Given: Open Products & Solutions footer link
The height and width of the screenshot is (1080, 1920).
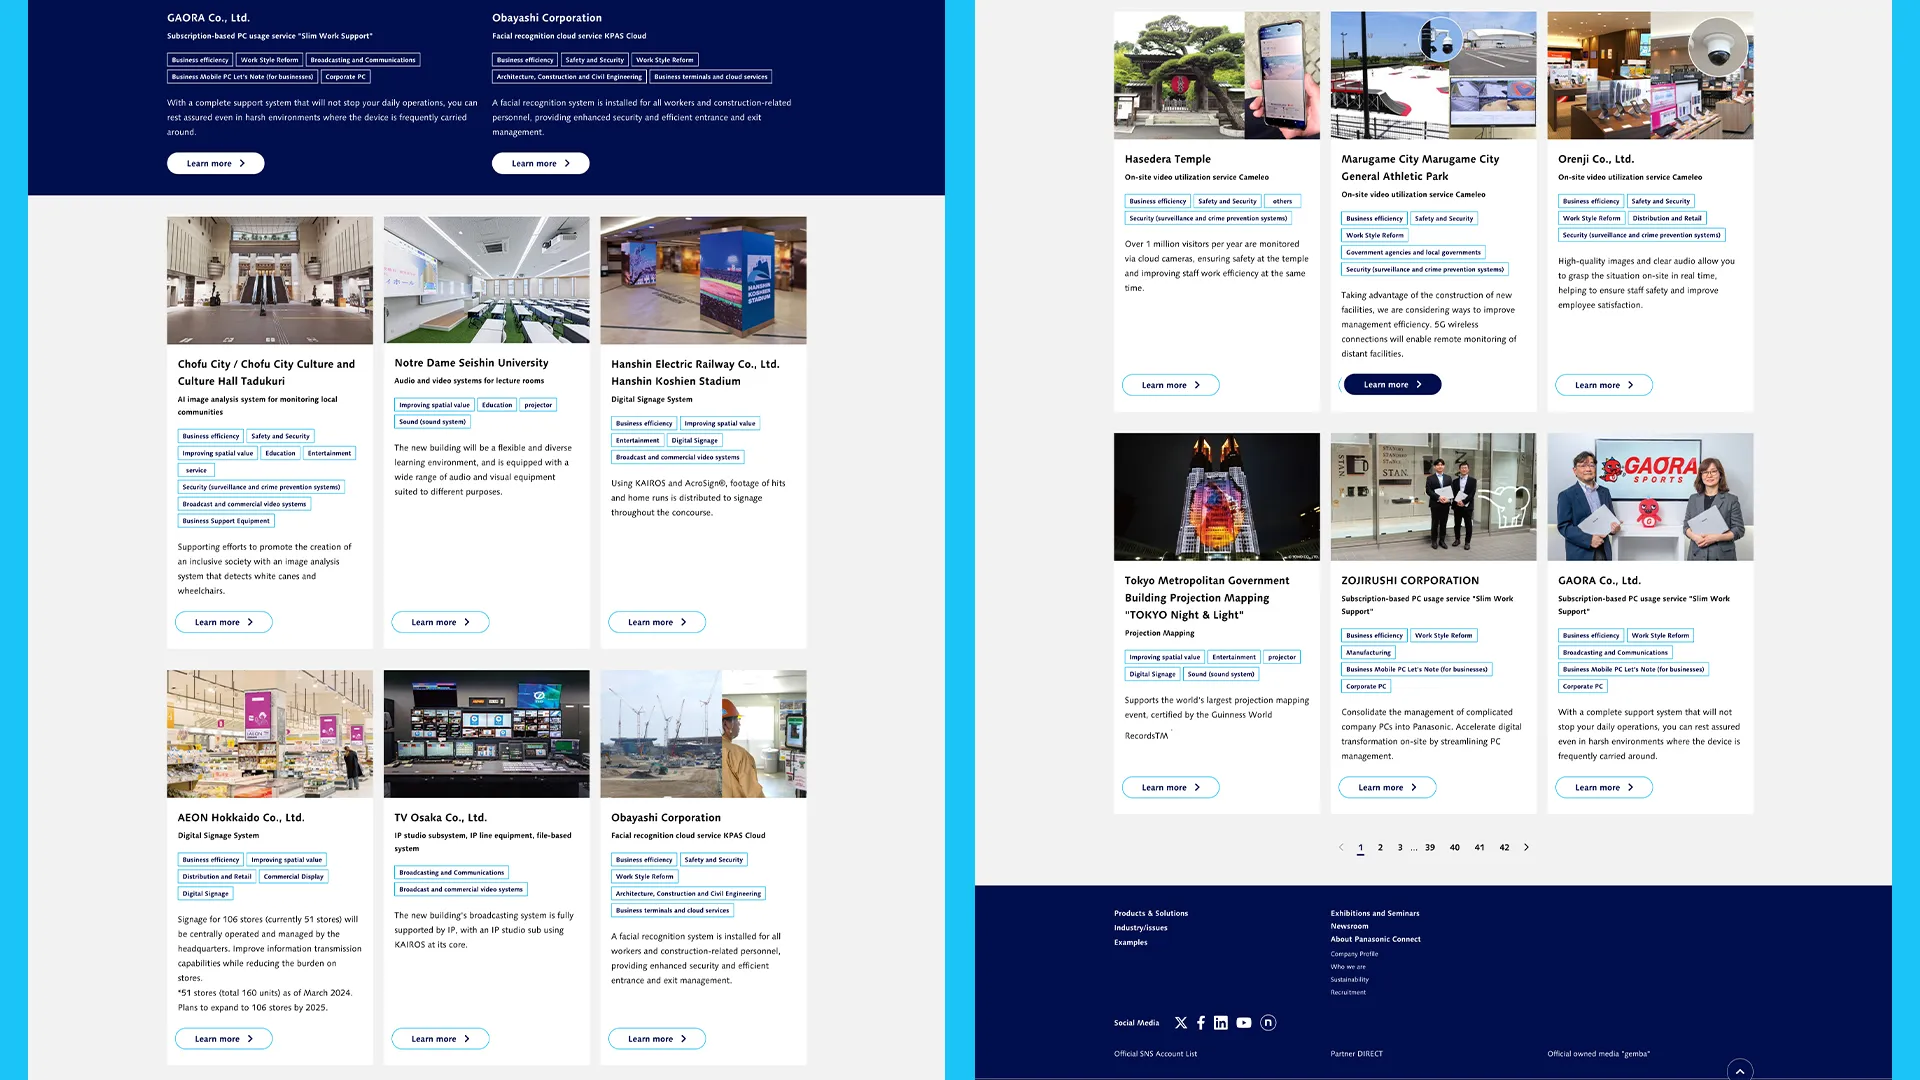Looking at the screenshot, I should pyautogui.click(x=1151, y=913).
